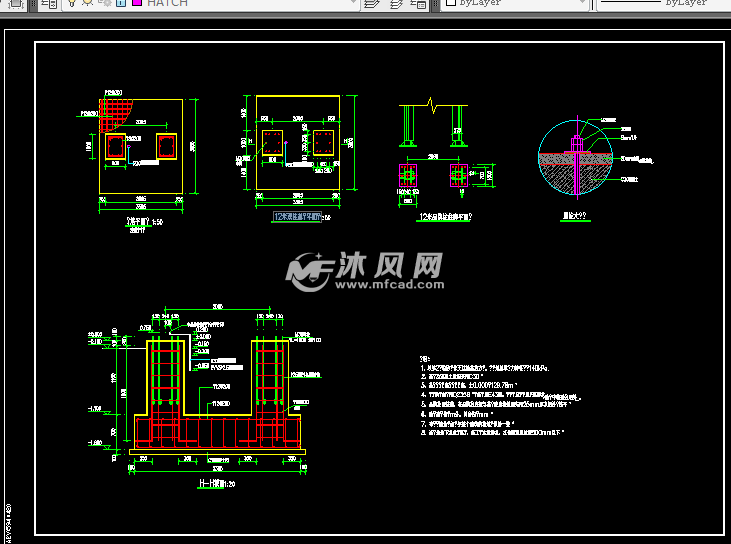The image size is (731, 544).
Task: Toggle the layer on/off lightbulb icon
Action: [71, 3]
